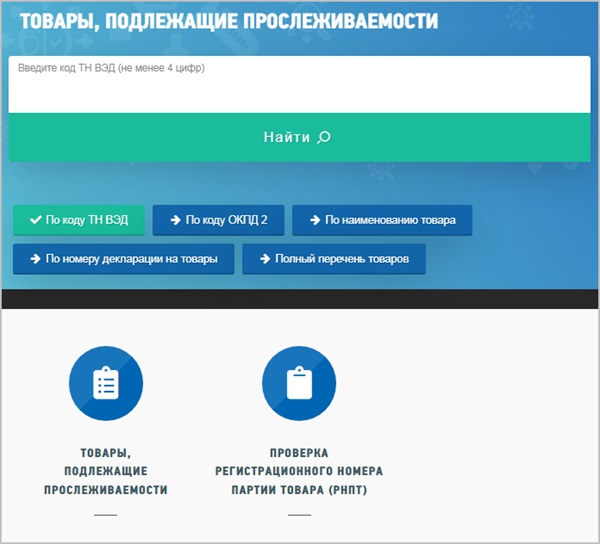Open Проверка регистрационного номера партии товара link
This screenshot has width=600, height=544.
pos(299,471)
